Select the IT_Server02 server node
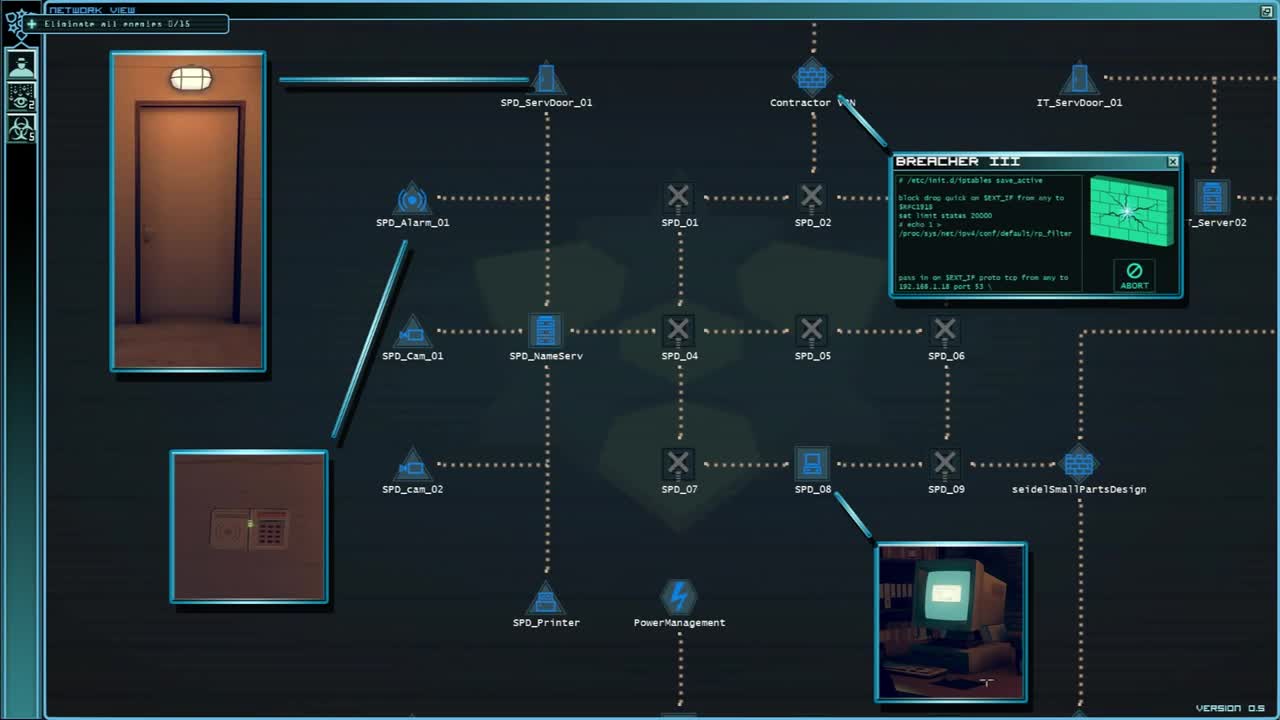 pos(1213,197)
